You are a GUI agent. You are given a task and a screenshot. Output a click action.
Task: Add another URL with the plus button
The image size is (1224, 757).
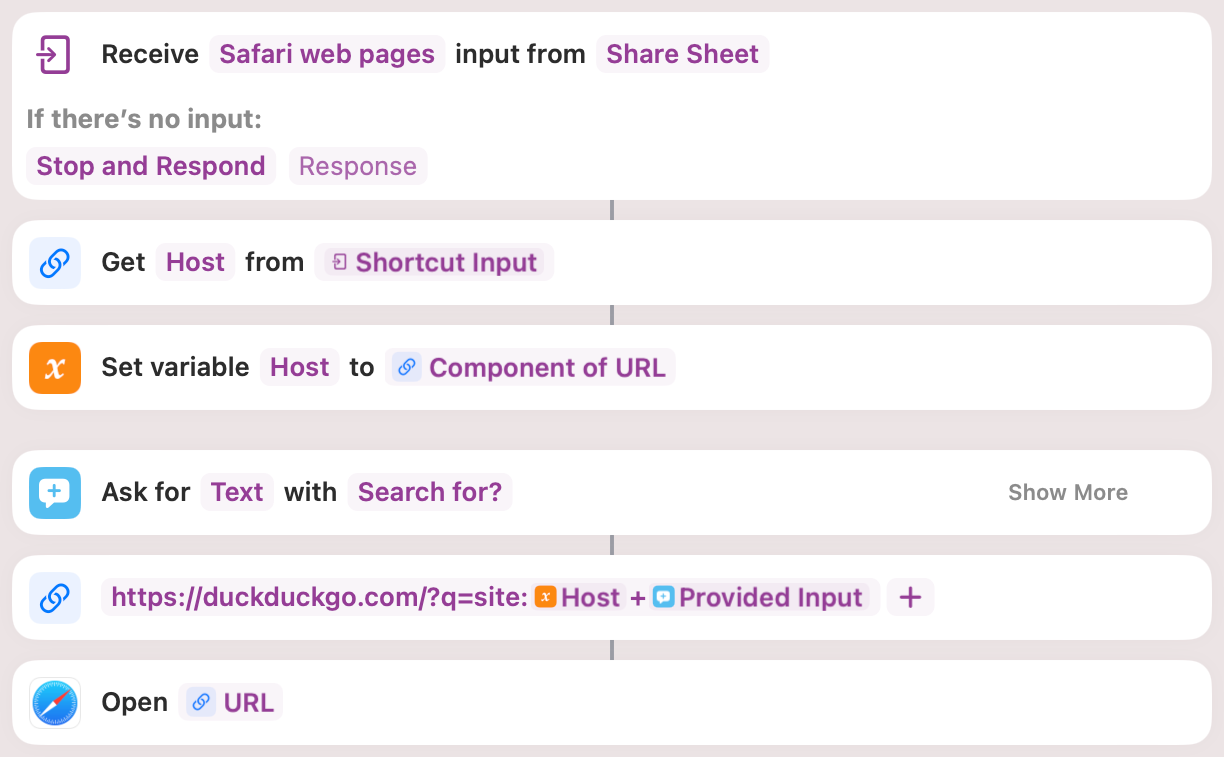(x=910, y=597)
